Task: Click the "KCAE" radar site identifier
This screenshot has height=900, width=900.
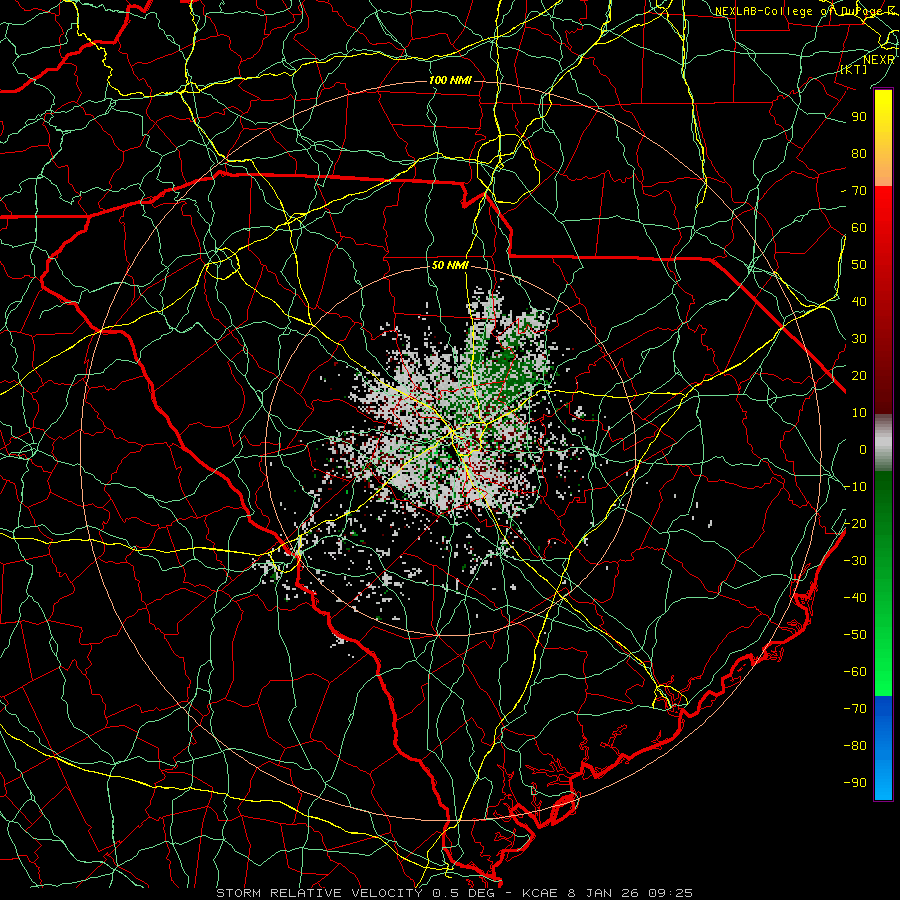Action: pyautogui.click(x=540, y=893)
